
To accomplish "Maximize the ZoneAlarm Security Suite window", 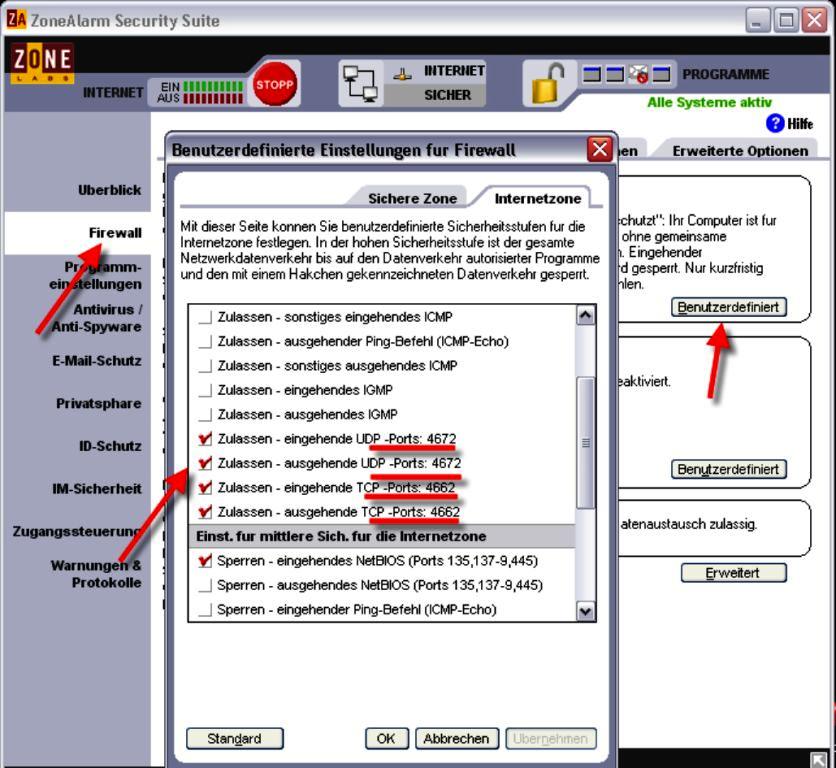I will pos(786,20).
